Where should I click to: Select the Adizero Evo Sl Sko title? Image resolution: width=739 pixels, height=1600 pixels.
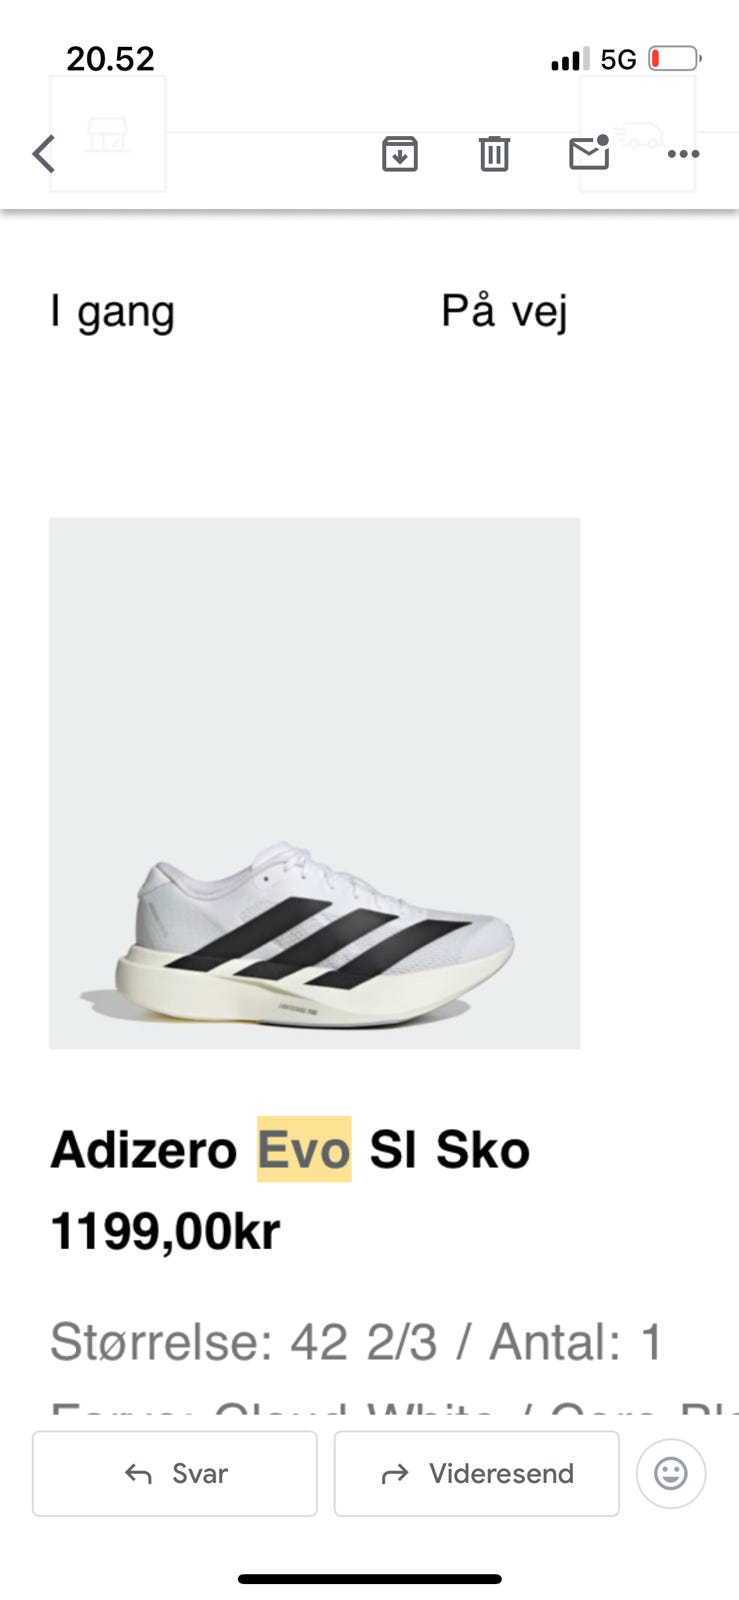point(290,1149)
